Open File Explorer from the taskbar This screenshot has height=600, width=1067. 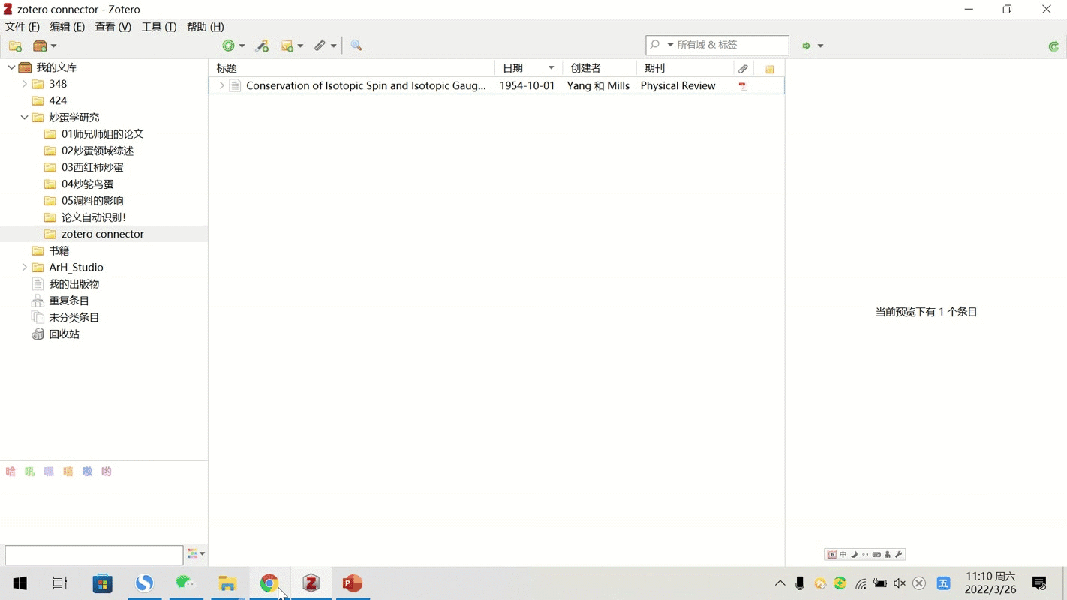pyautogui.click(x=227, y=583)
